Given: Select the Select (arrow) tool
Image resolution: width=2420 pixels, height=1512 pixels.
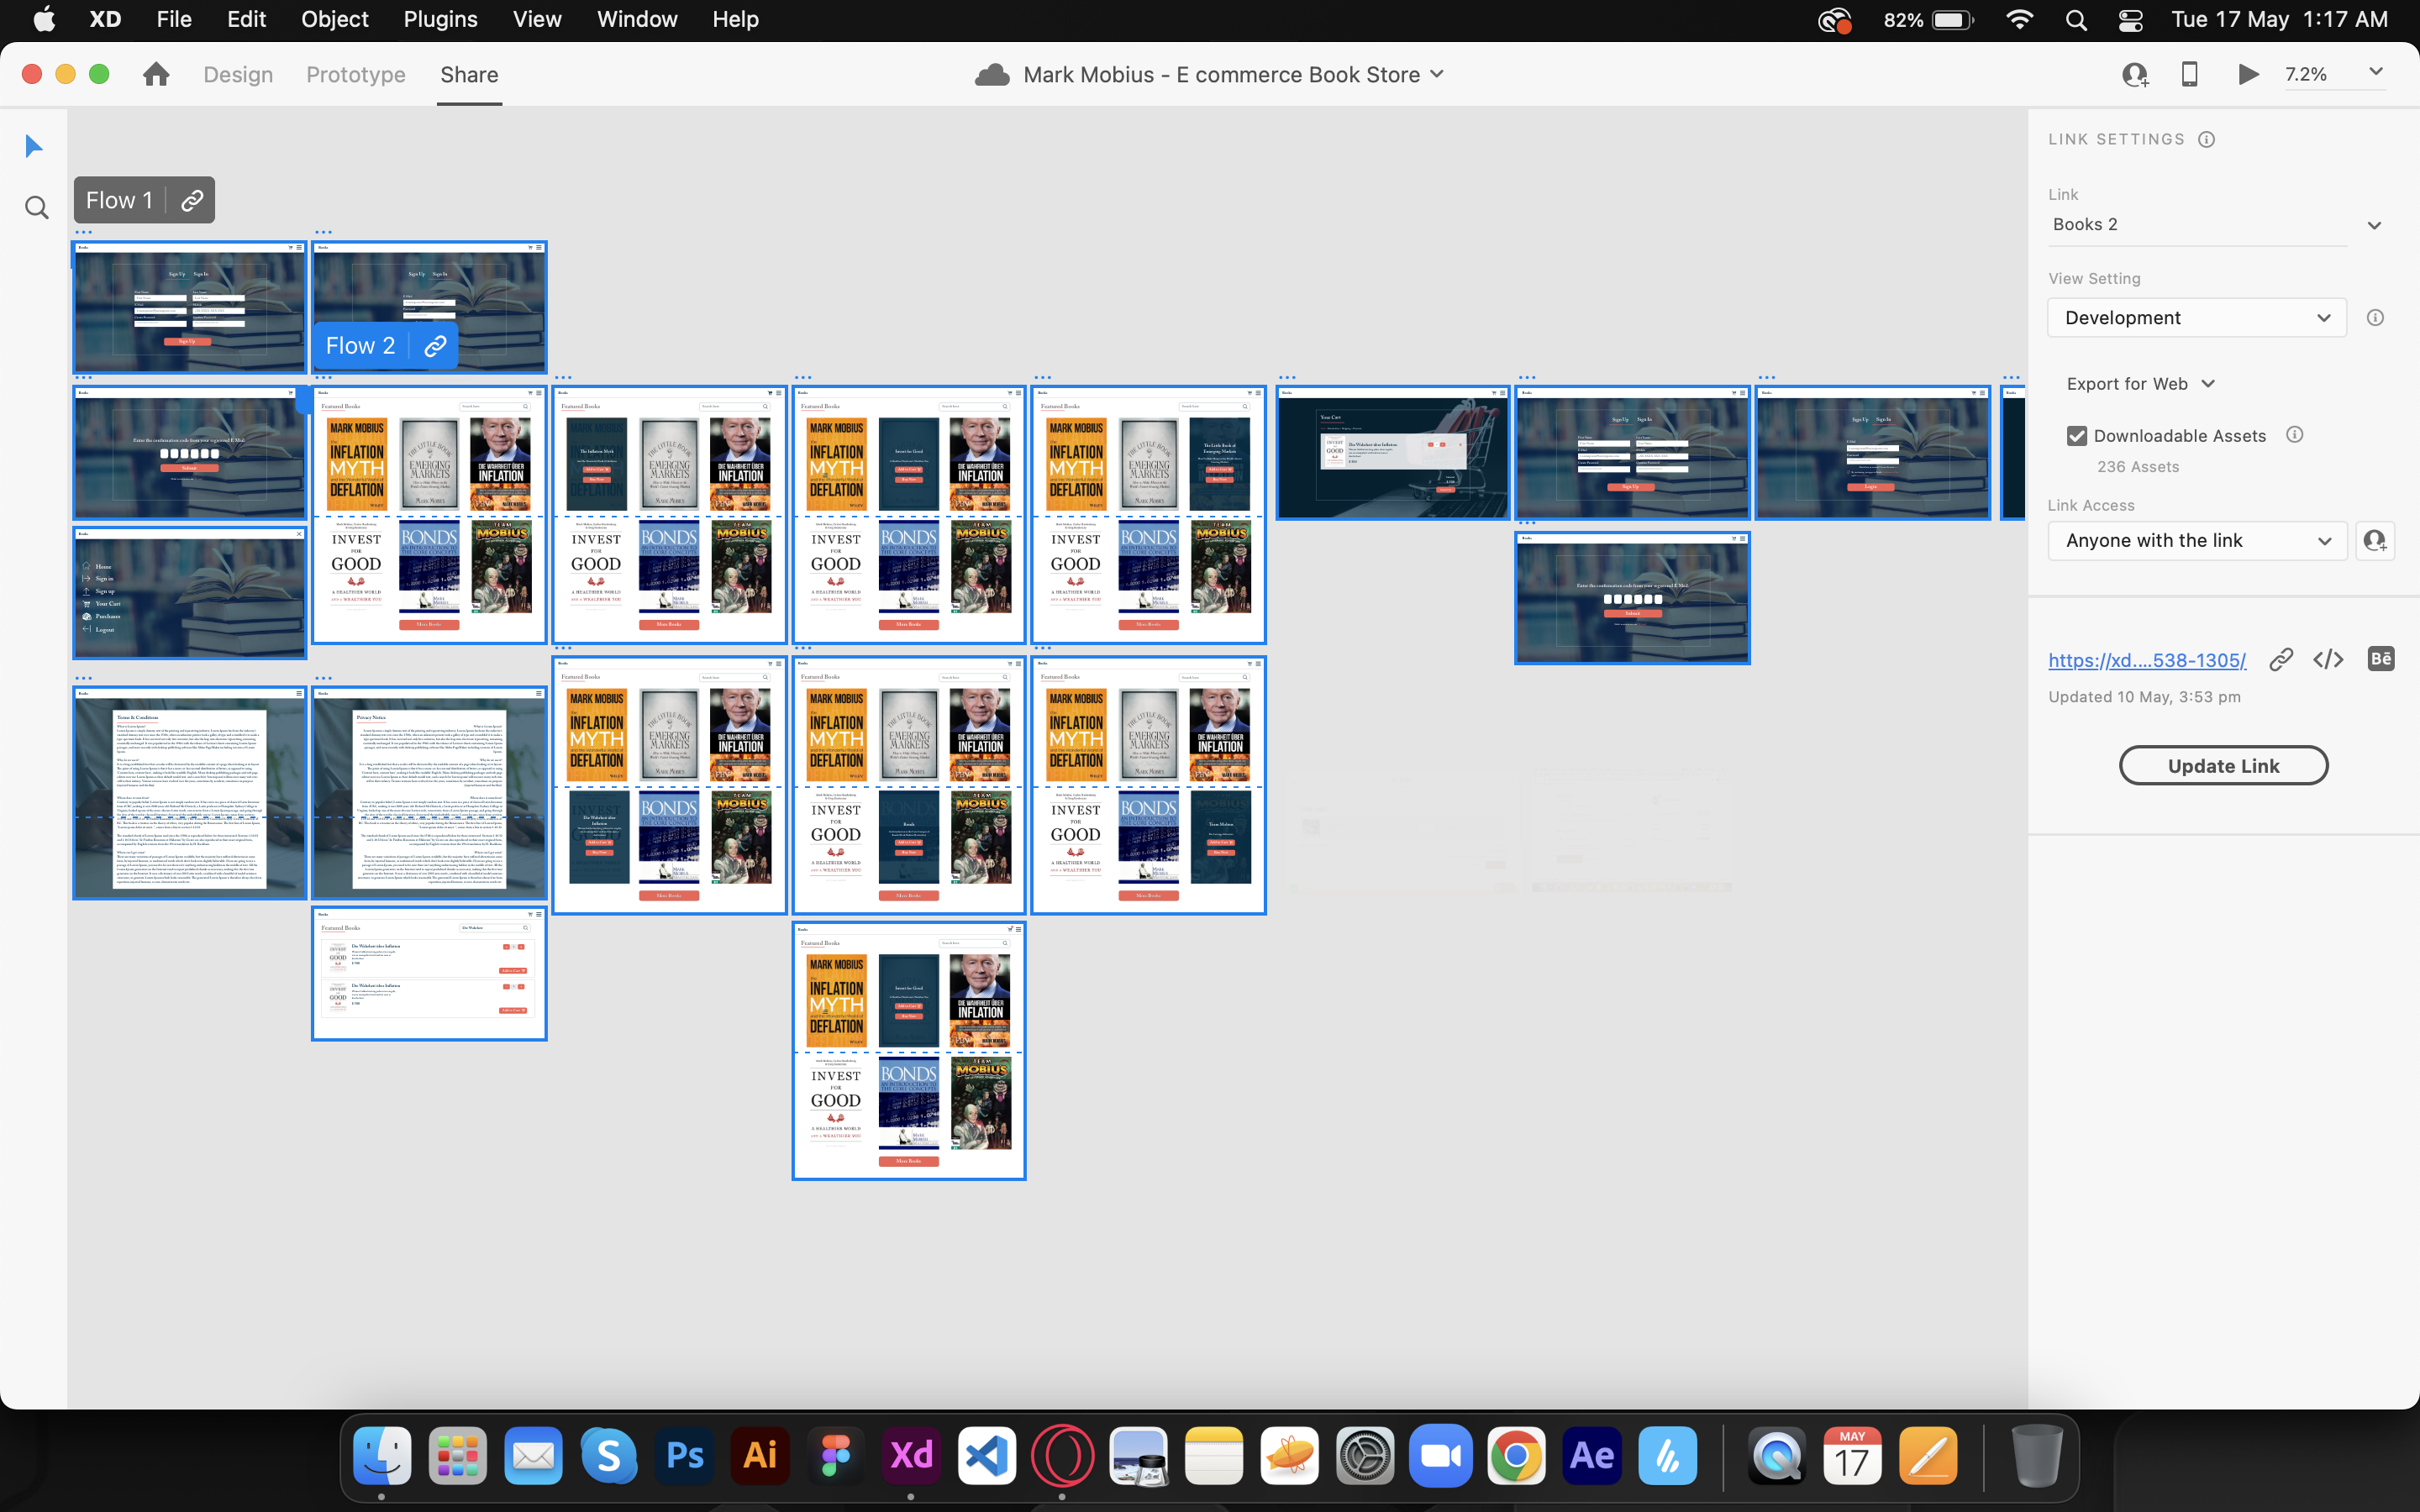Looking at the screenshot, I should [34, 146].
